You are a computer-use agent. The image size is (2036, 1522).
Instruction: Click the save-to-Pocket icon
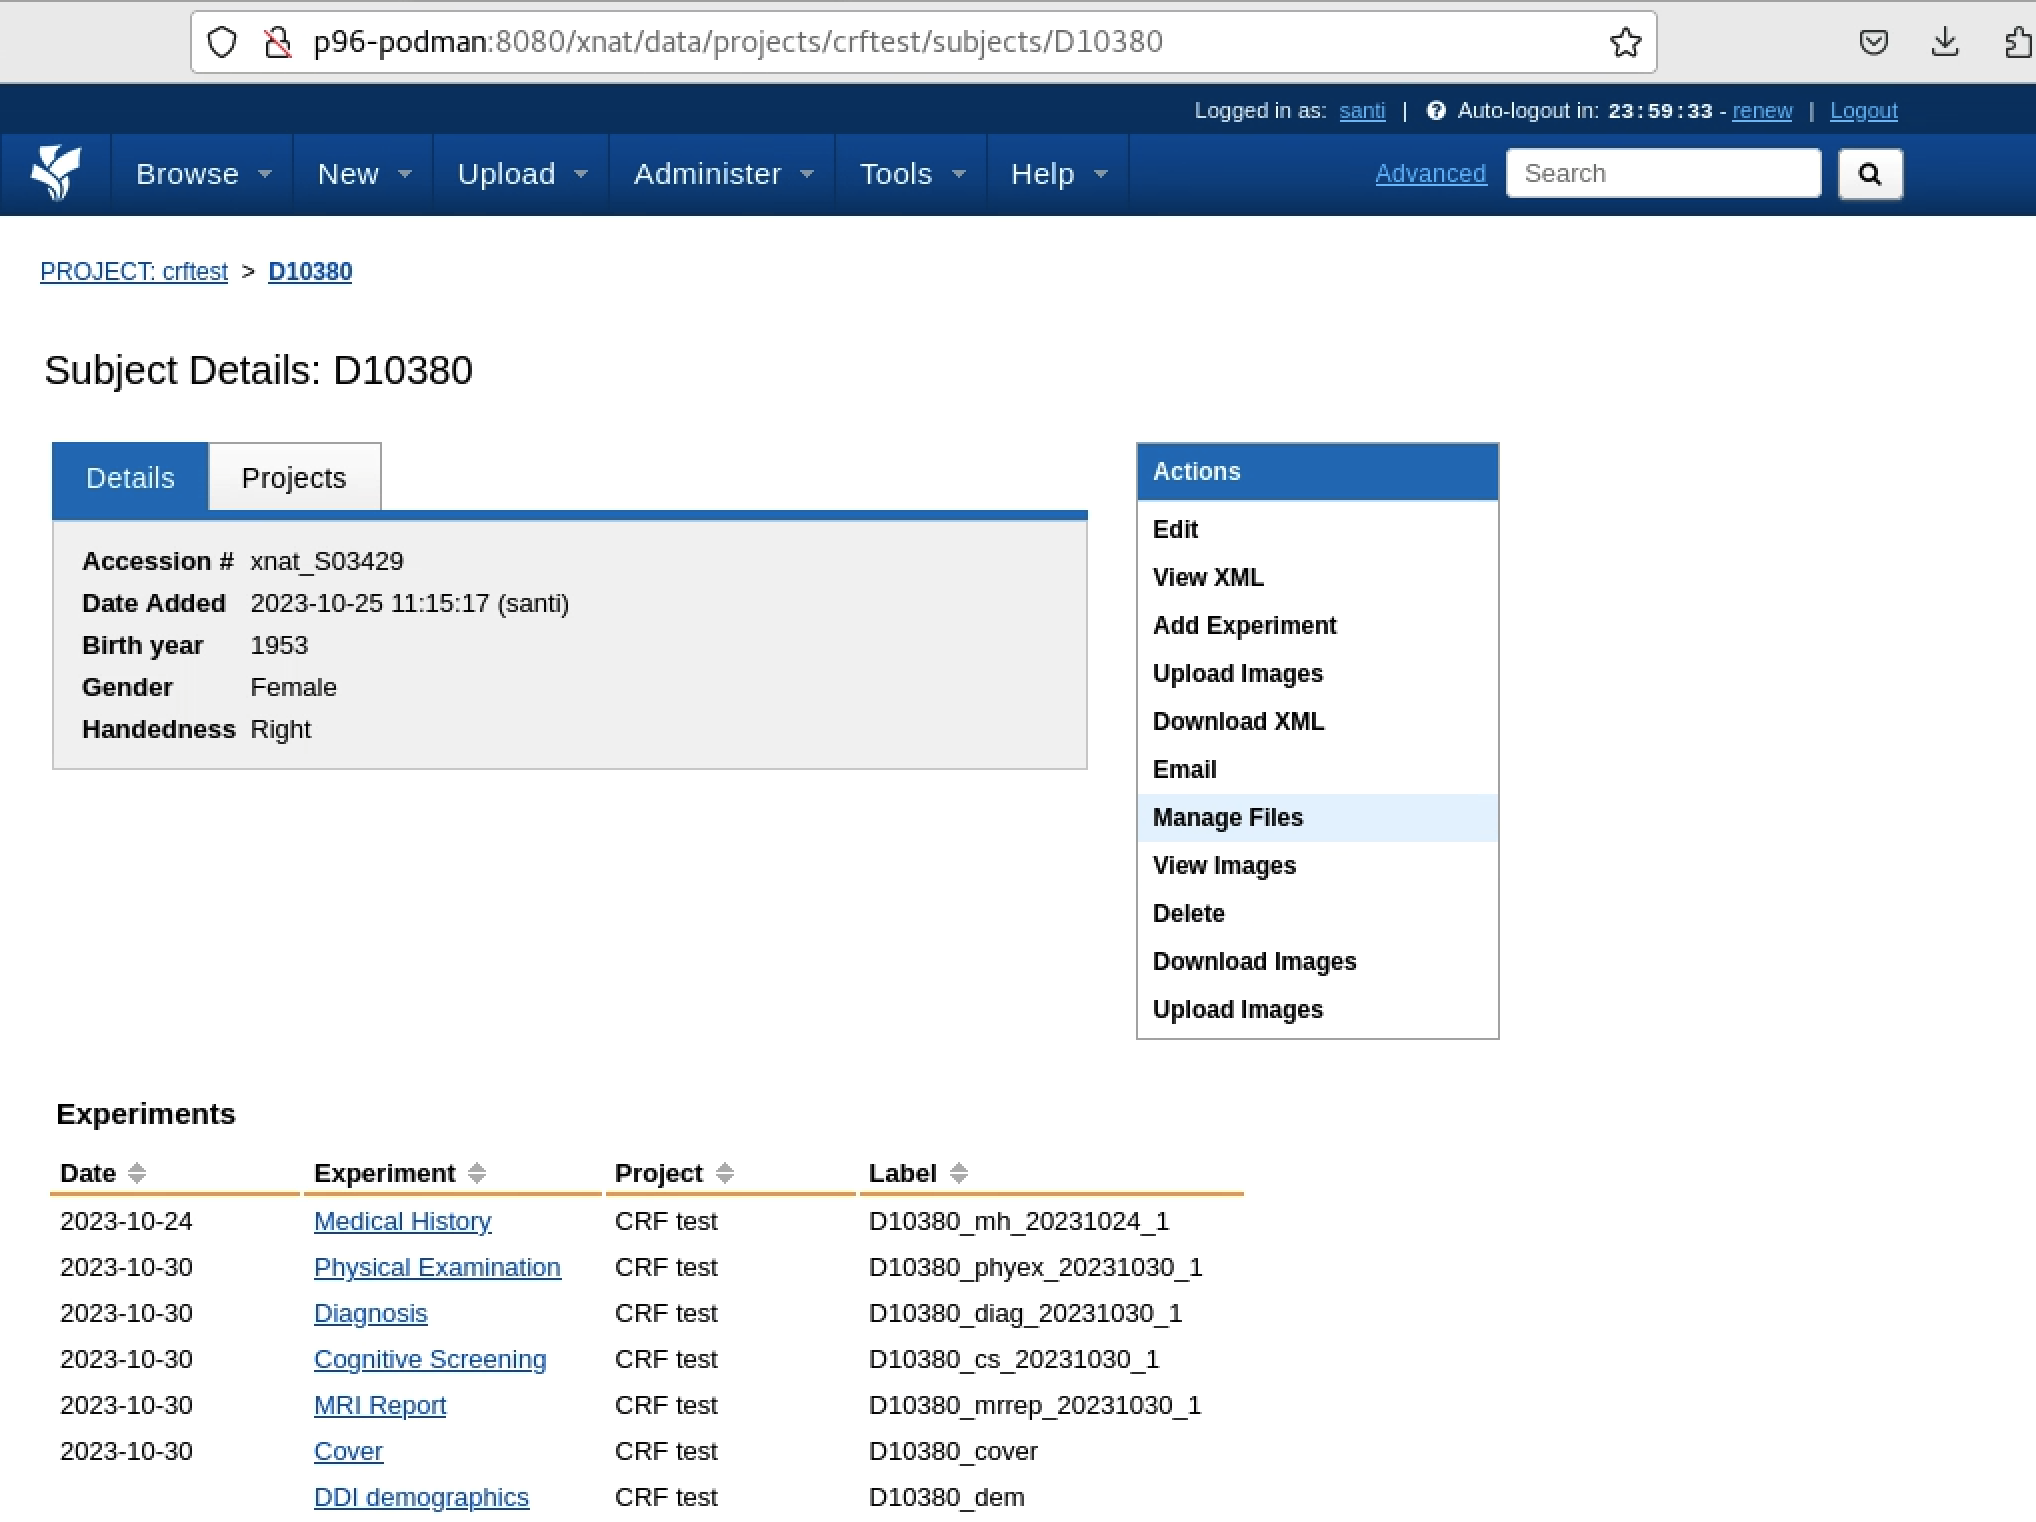click(1873, 41)
